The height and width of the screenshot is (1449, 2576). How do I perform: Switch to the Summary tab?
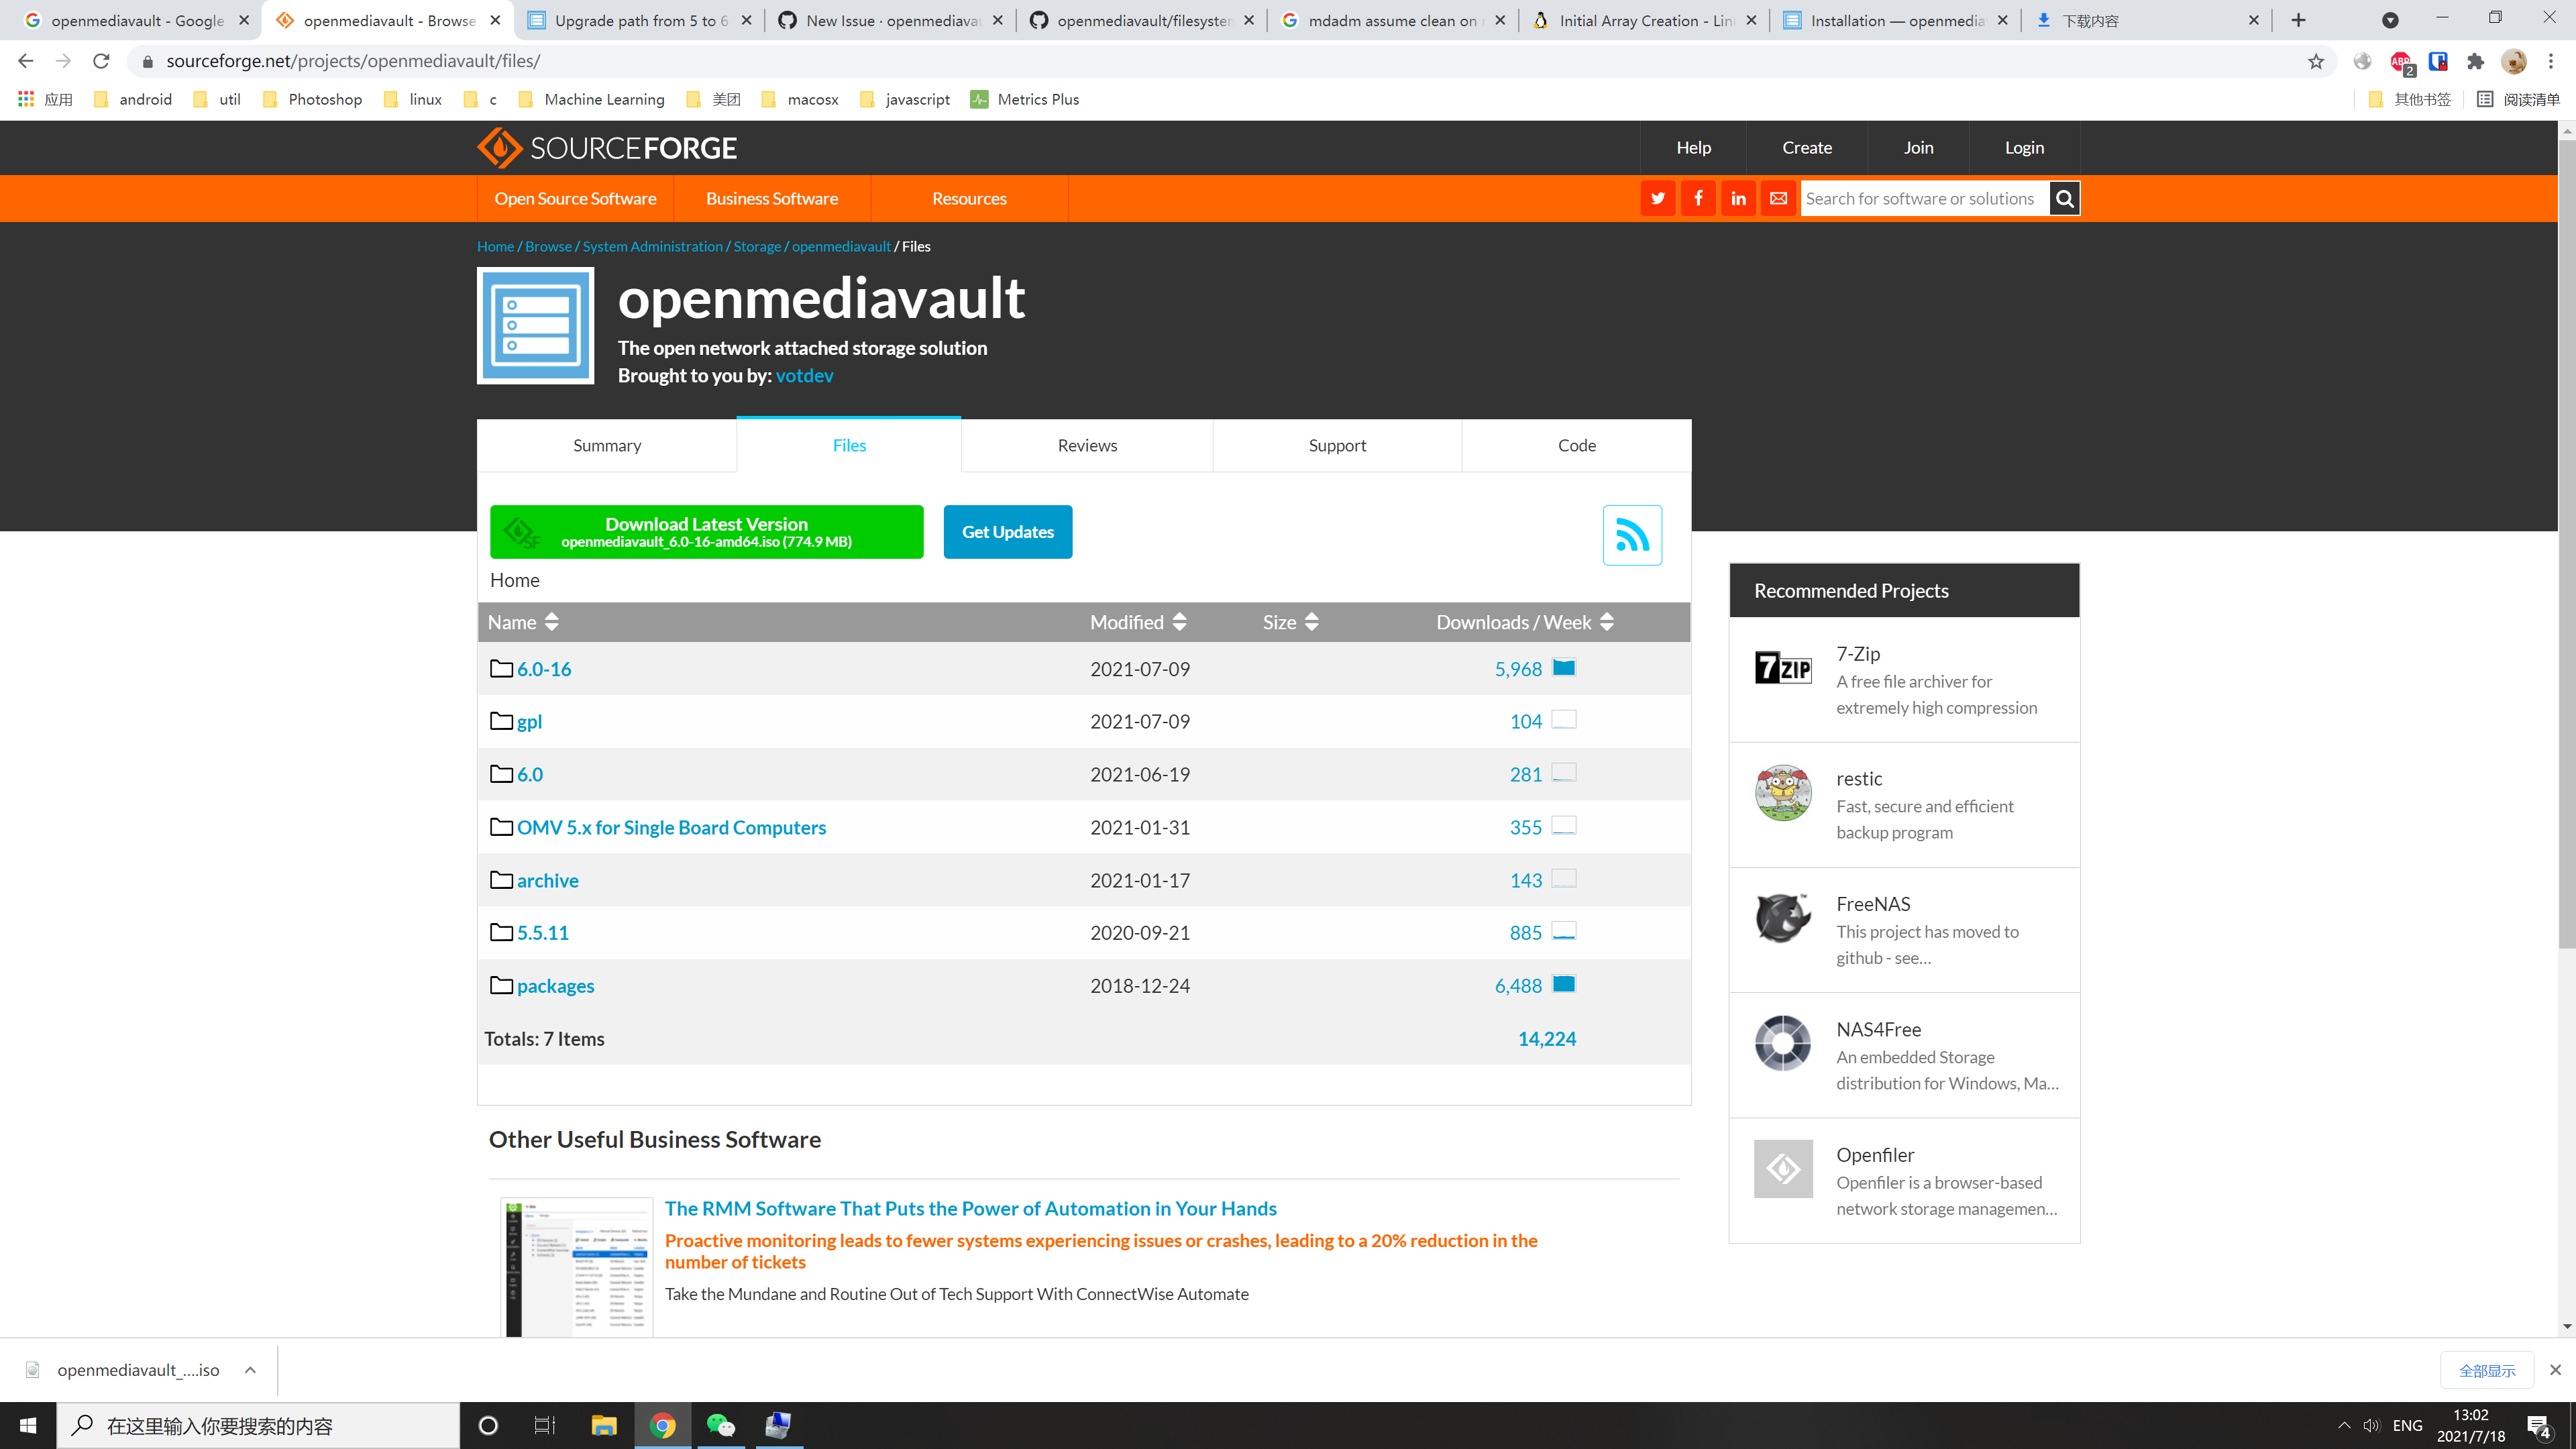pos(606,445)
